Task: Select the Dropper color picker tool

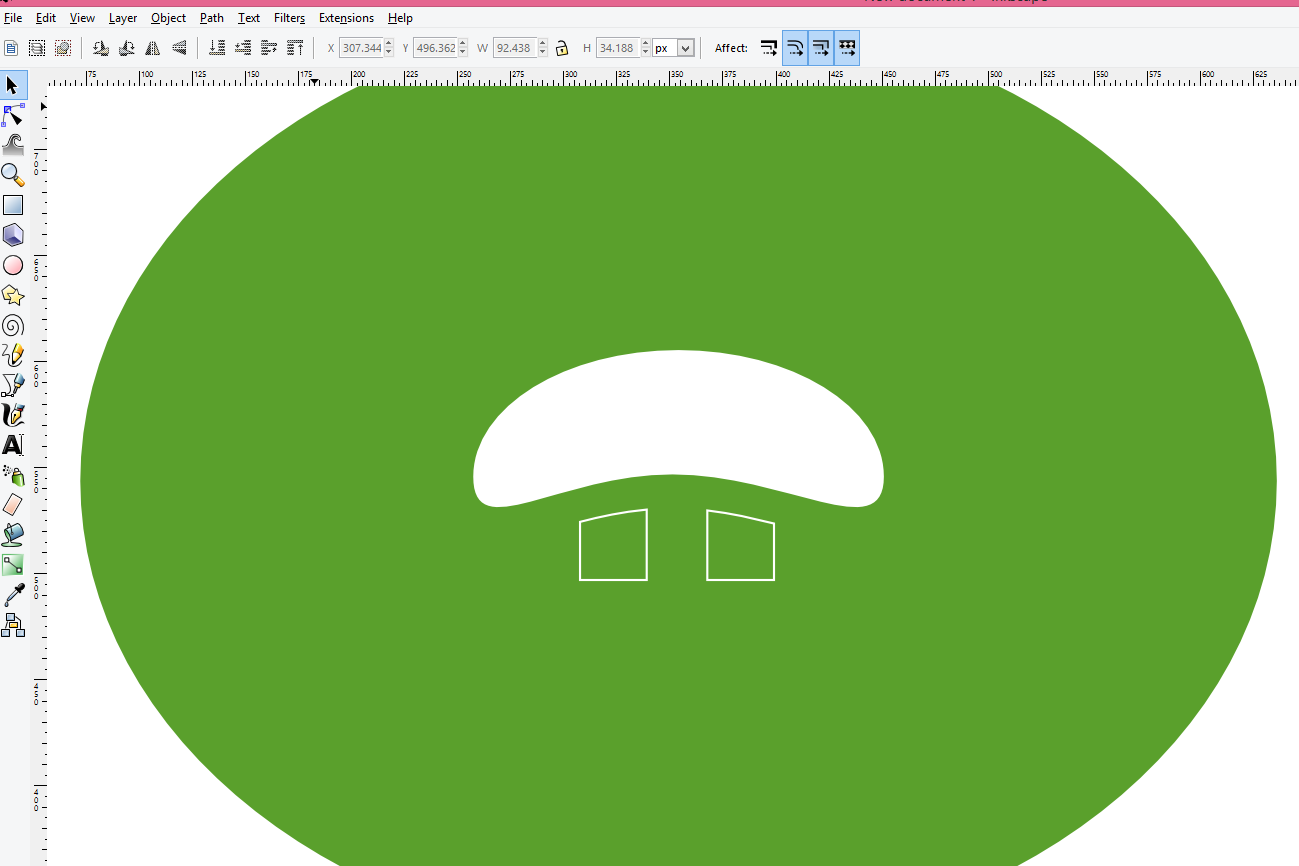Action: pyautogui.click(x=13, y=595)
